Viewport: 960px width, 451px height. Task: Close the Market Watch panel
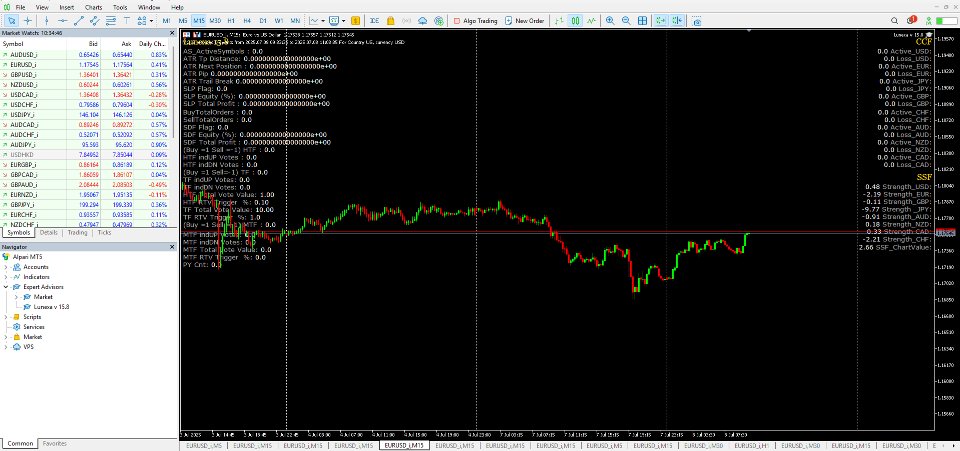click(173, 32)
